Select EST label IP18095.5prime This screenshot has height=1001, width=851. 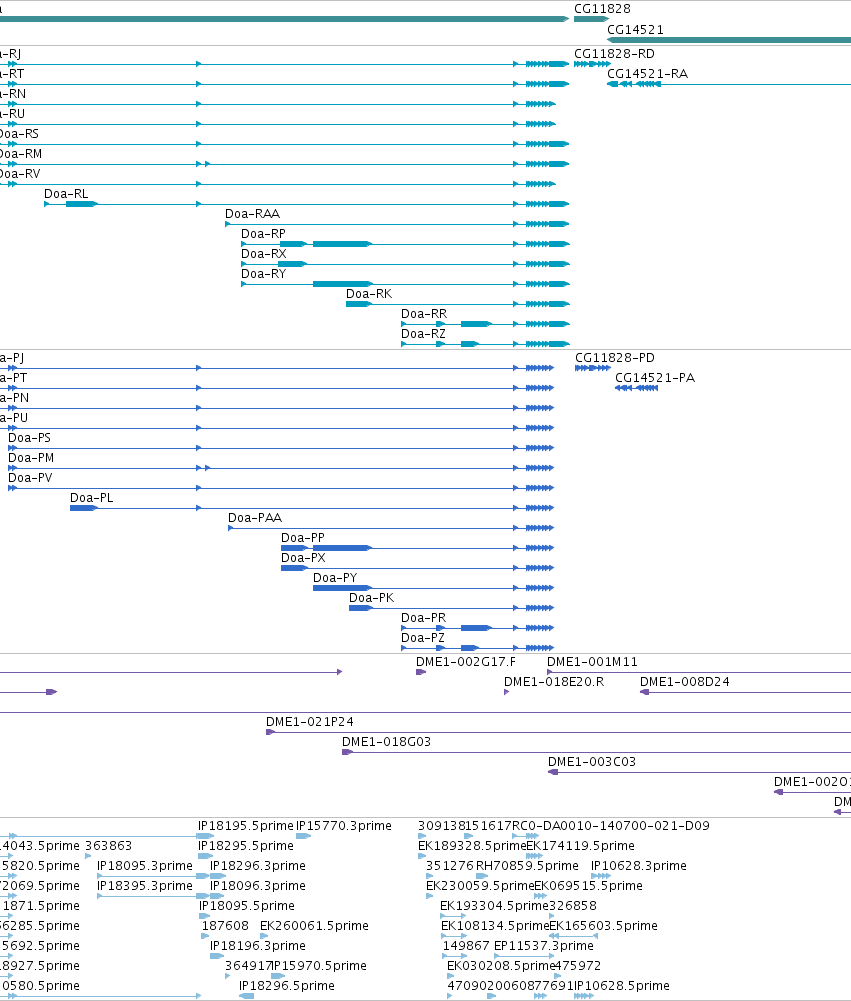click(x=246, y=906)
